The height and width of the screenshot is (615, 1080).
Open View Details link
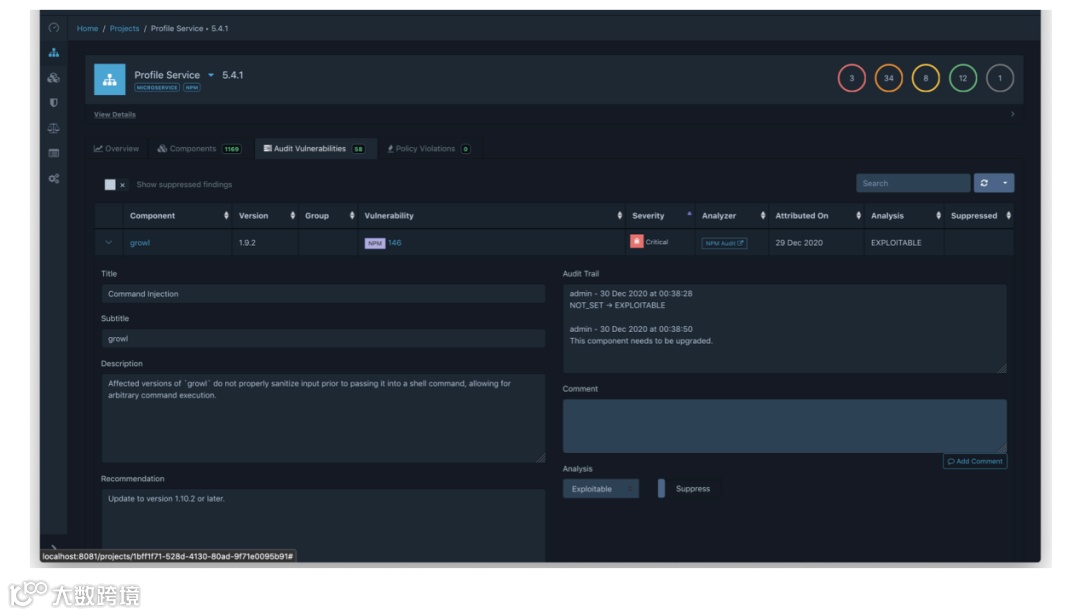tap(114, 114)
